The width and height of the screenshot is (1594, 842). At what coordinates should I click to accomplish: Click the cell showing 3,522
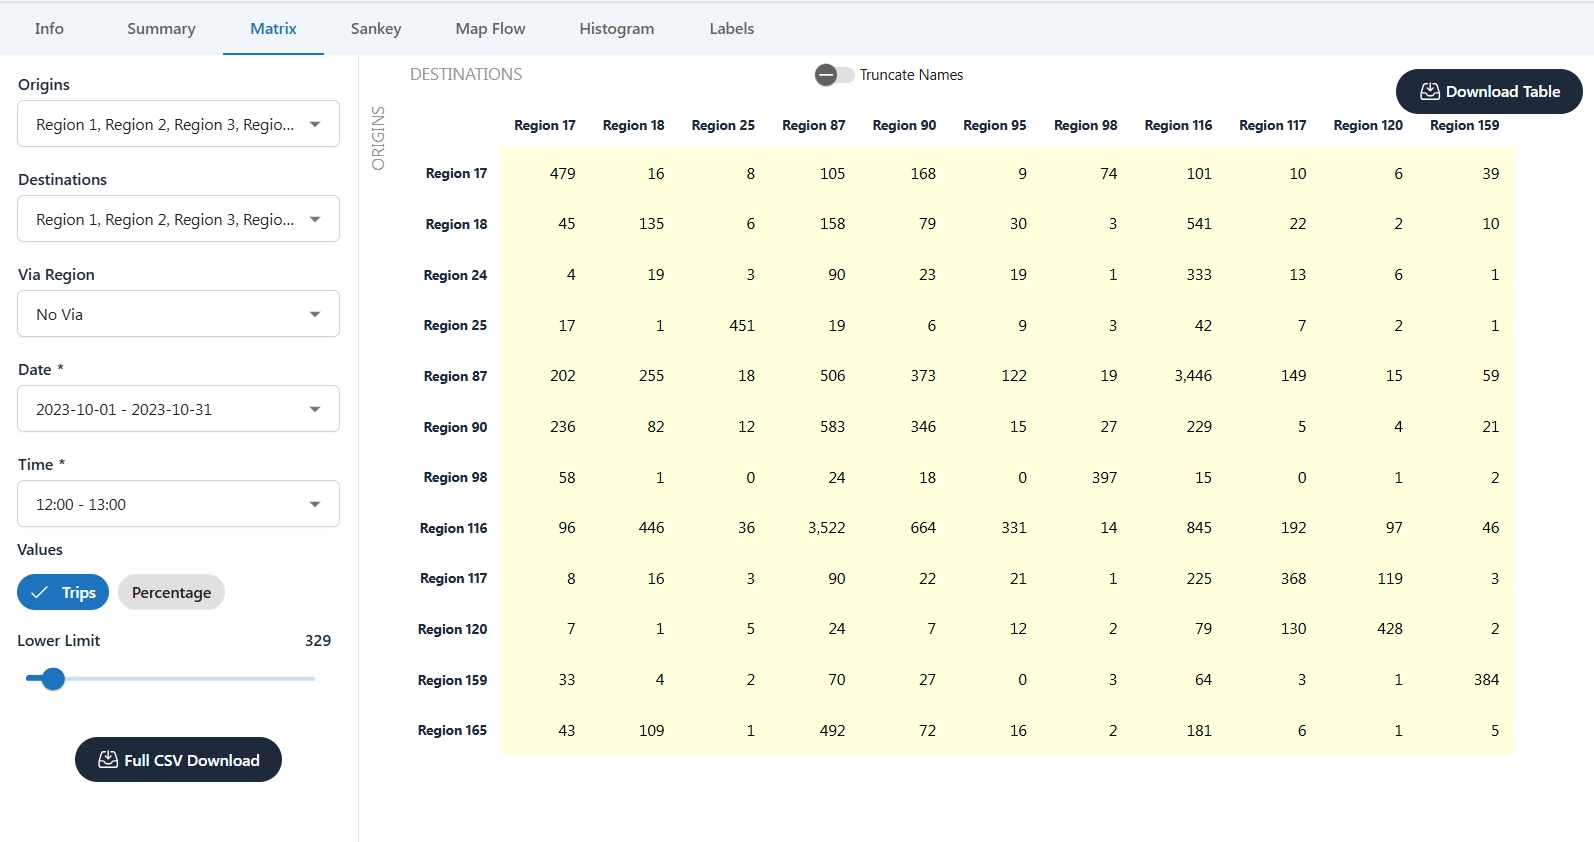[827, 528]
